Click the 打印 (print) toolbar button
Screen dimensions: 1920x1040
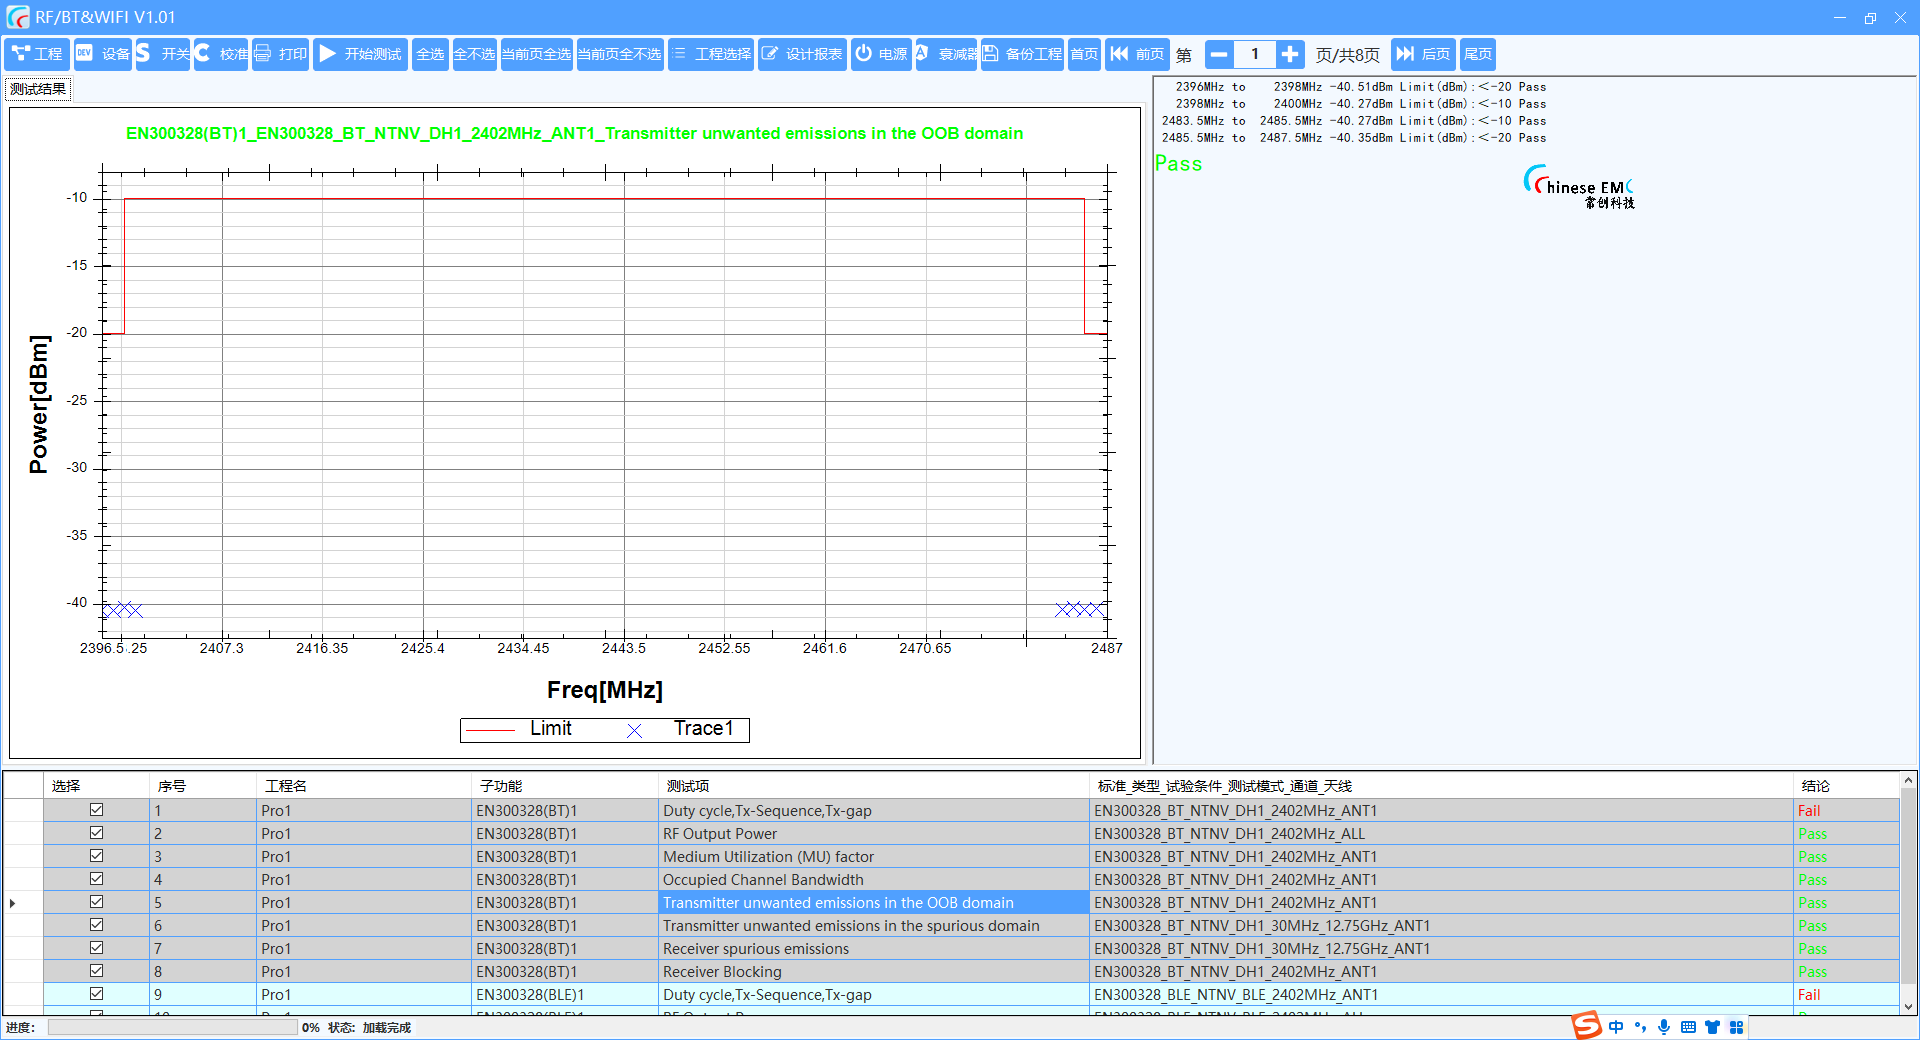(x=280, y=54)
